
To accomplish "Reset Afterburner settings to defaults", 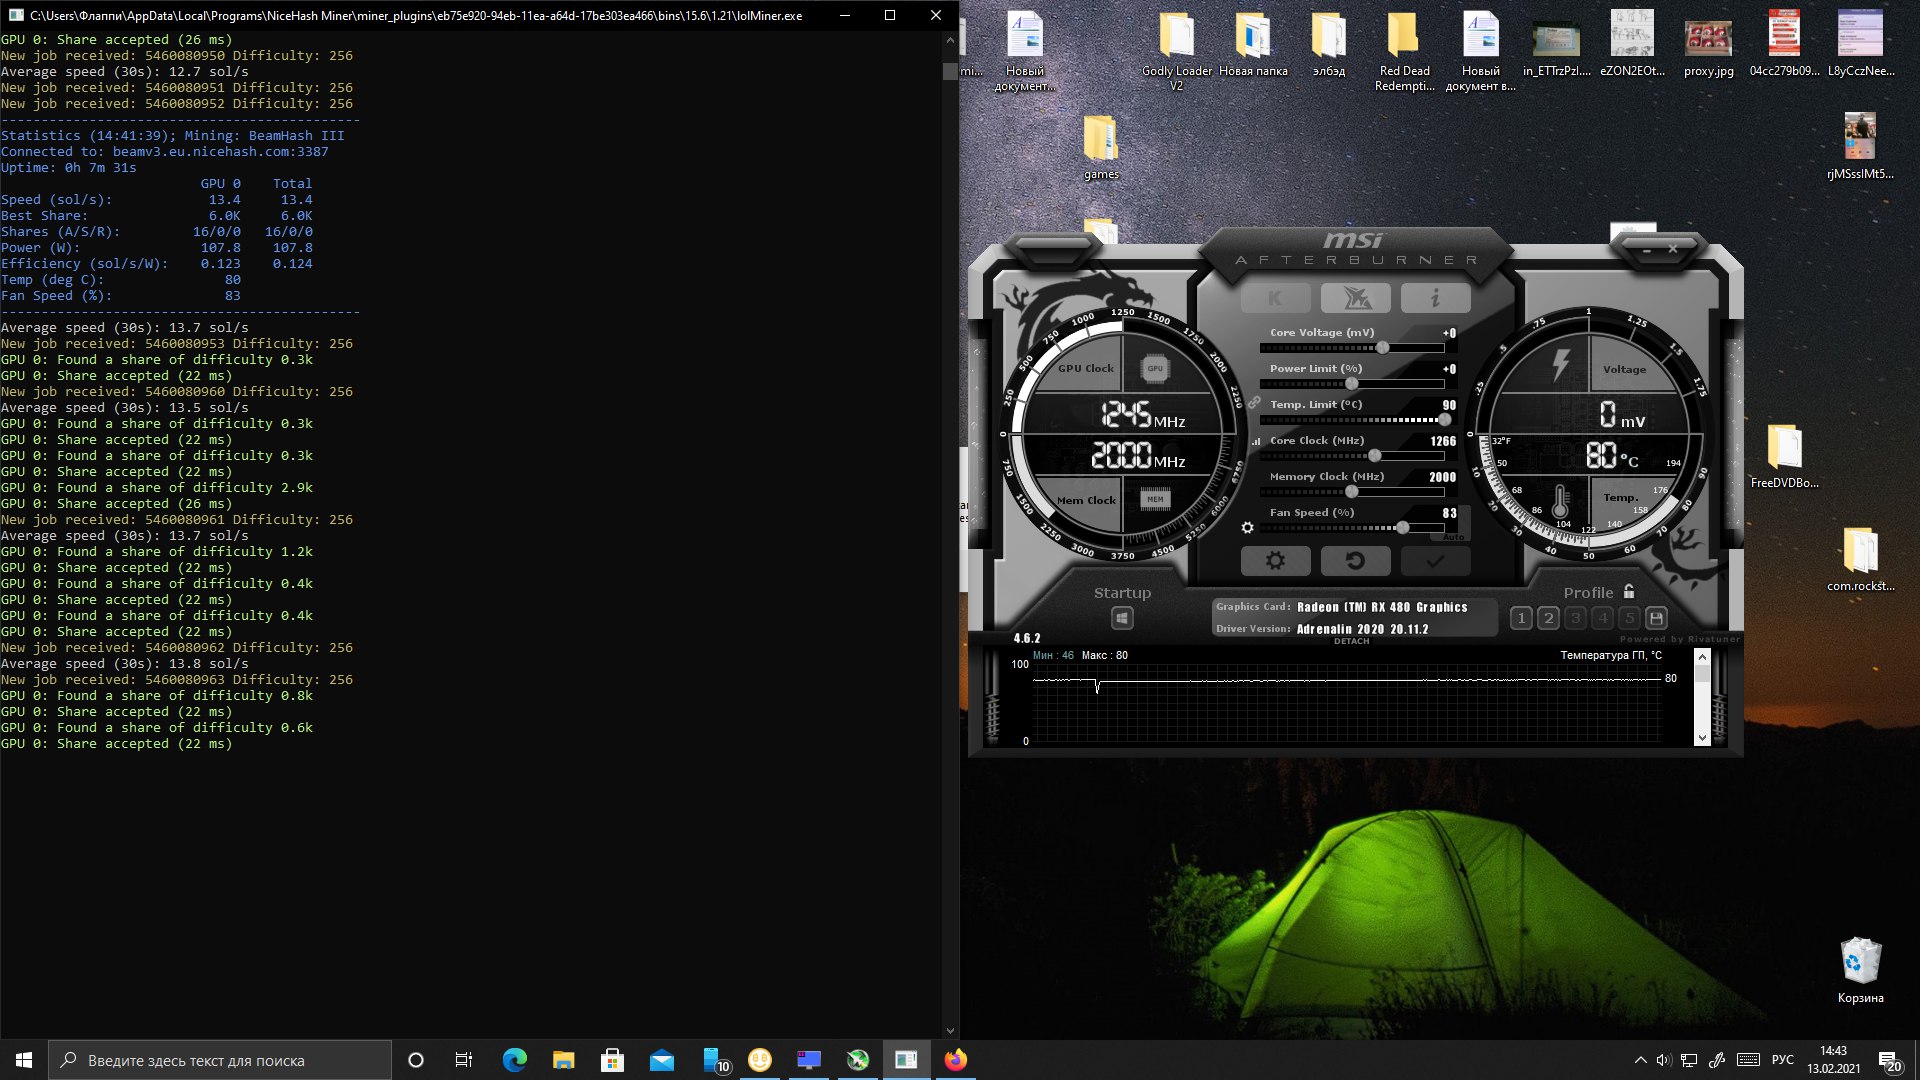I will 1355,561.
